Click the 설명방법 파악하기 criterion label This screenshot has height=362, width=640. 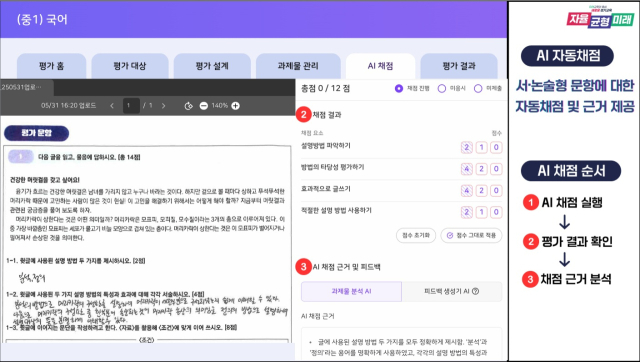pos(326,146)
